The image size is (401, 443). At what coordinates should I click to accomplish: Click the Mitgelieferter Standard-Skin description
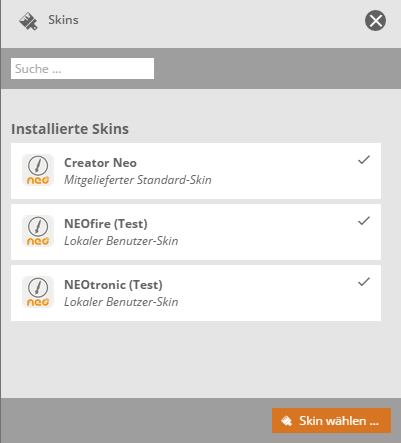[138, 180]
